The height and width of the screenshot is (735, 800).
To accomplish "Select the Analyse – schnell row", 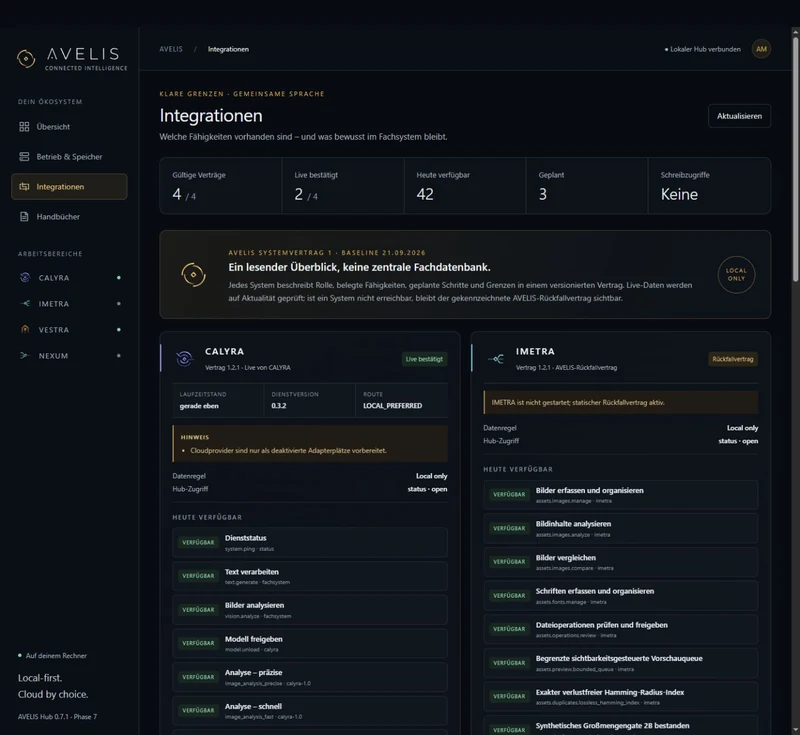I will pos(310,711).
